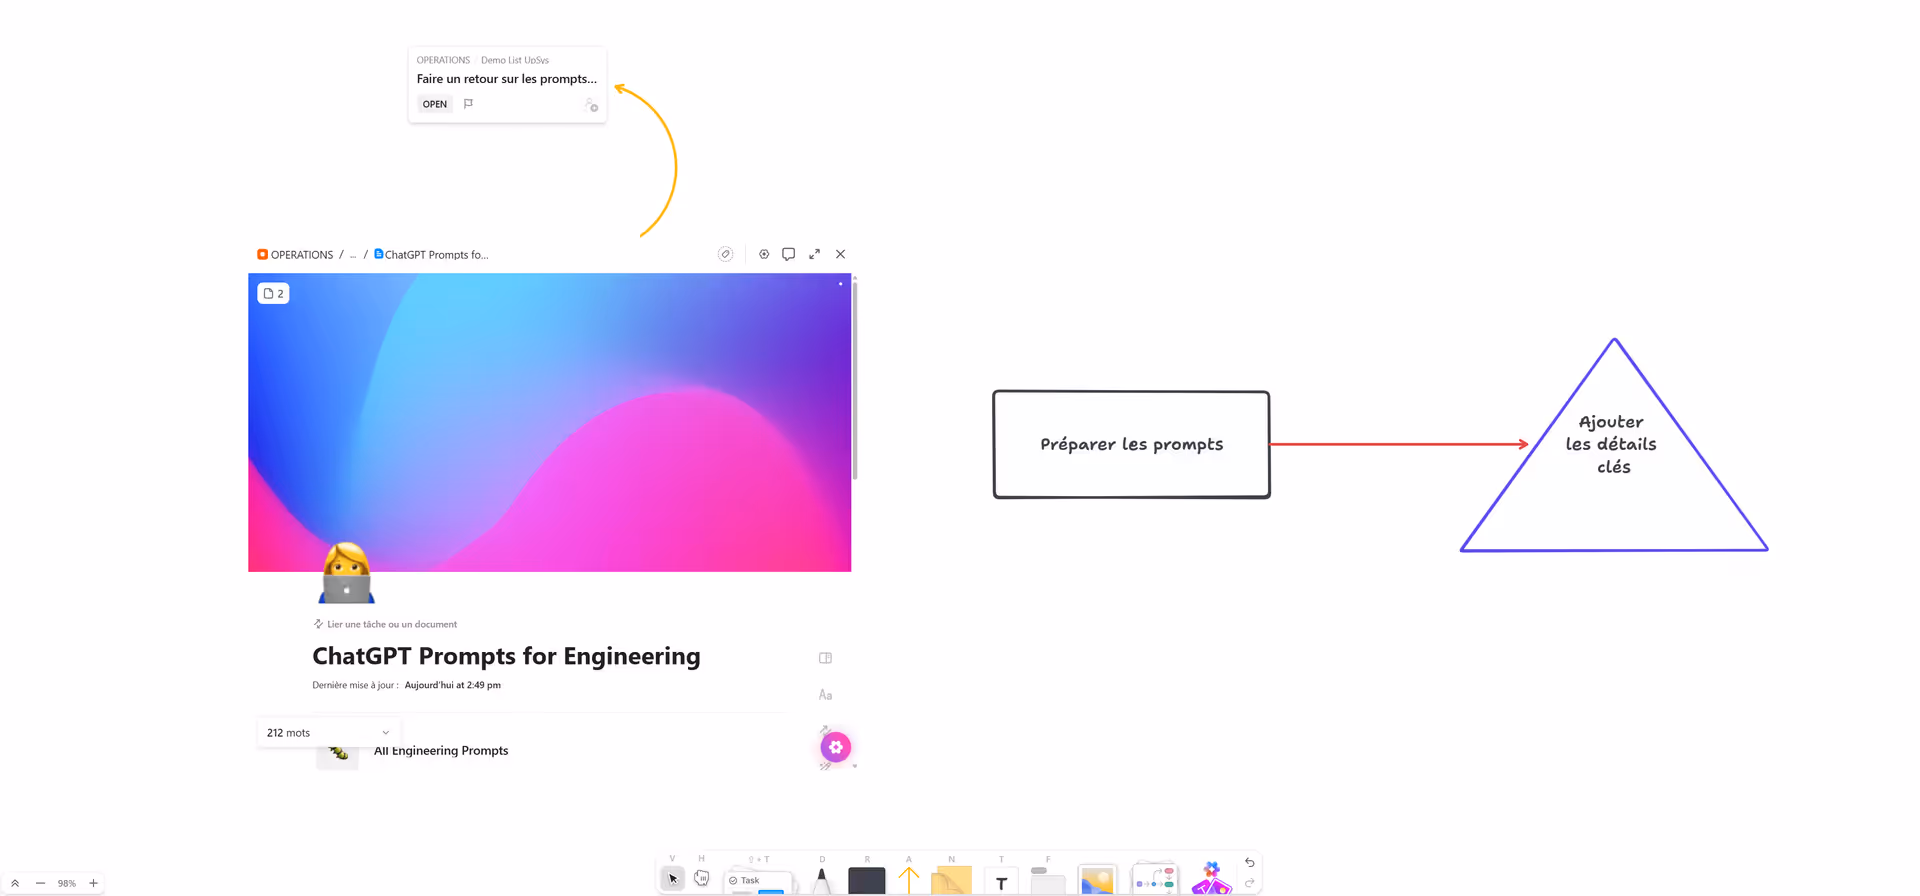Open the flowchart templates tool

click(x=1155, y=880)
